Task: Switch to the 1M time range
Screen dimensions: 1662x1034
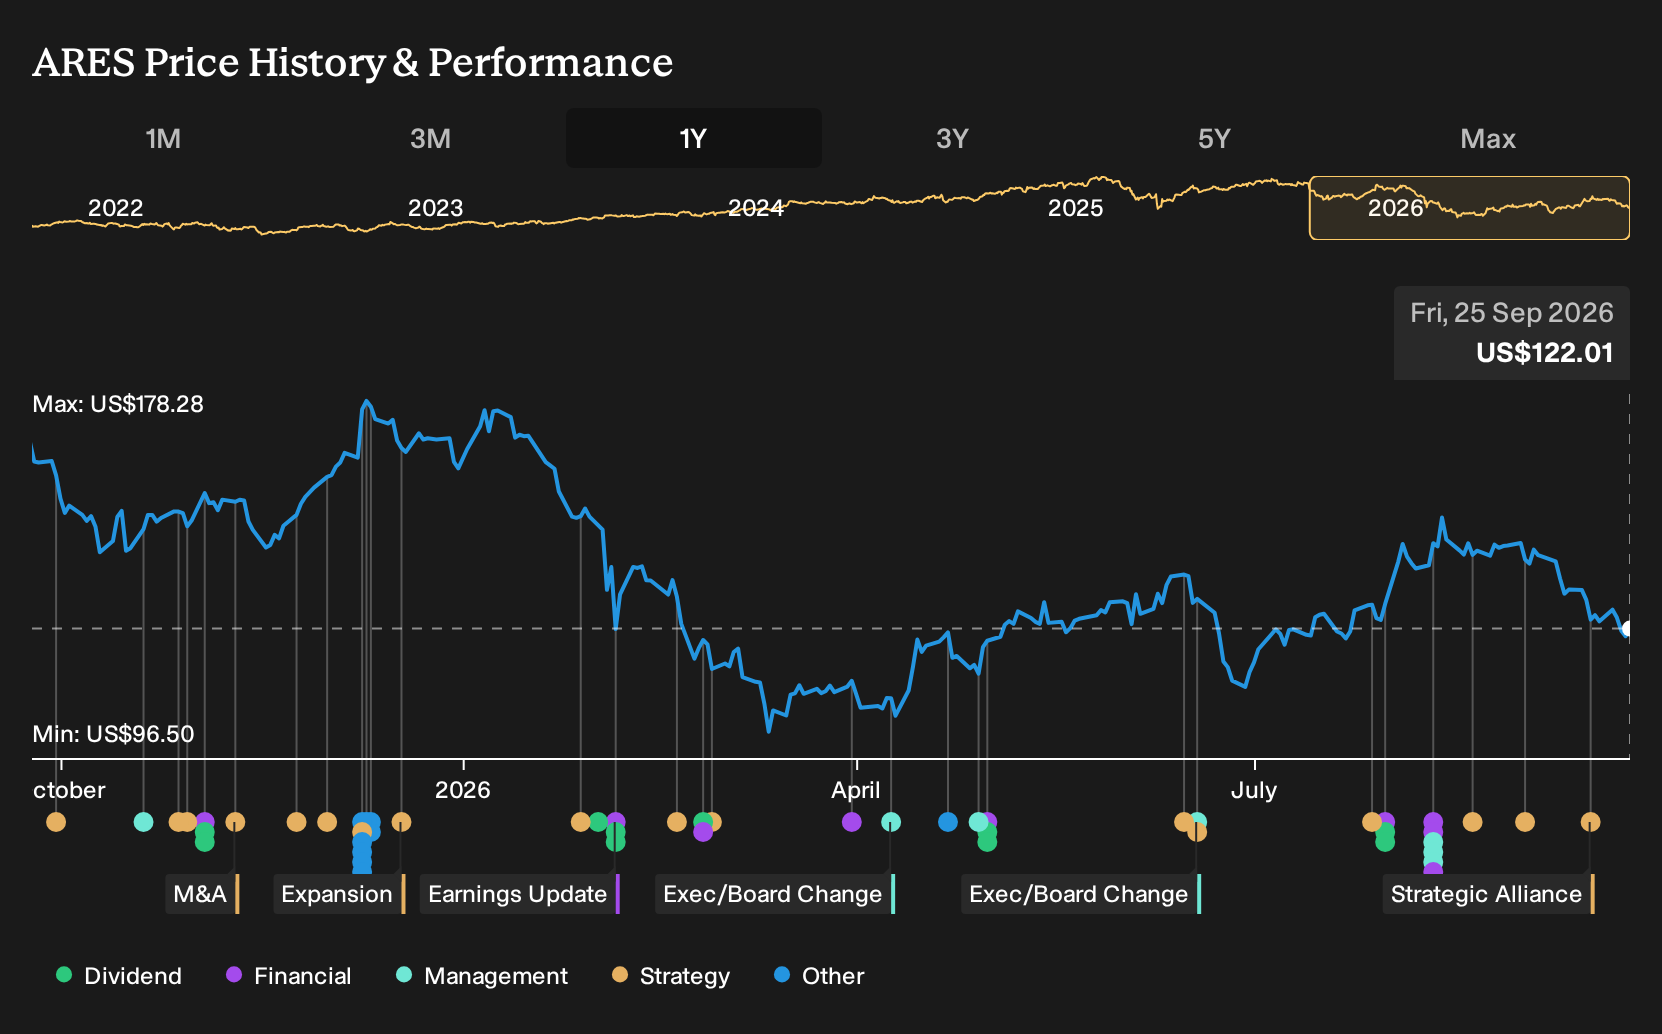Action: 163,138
